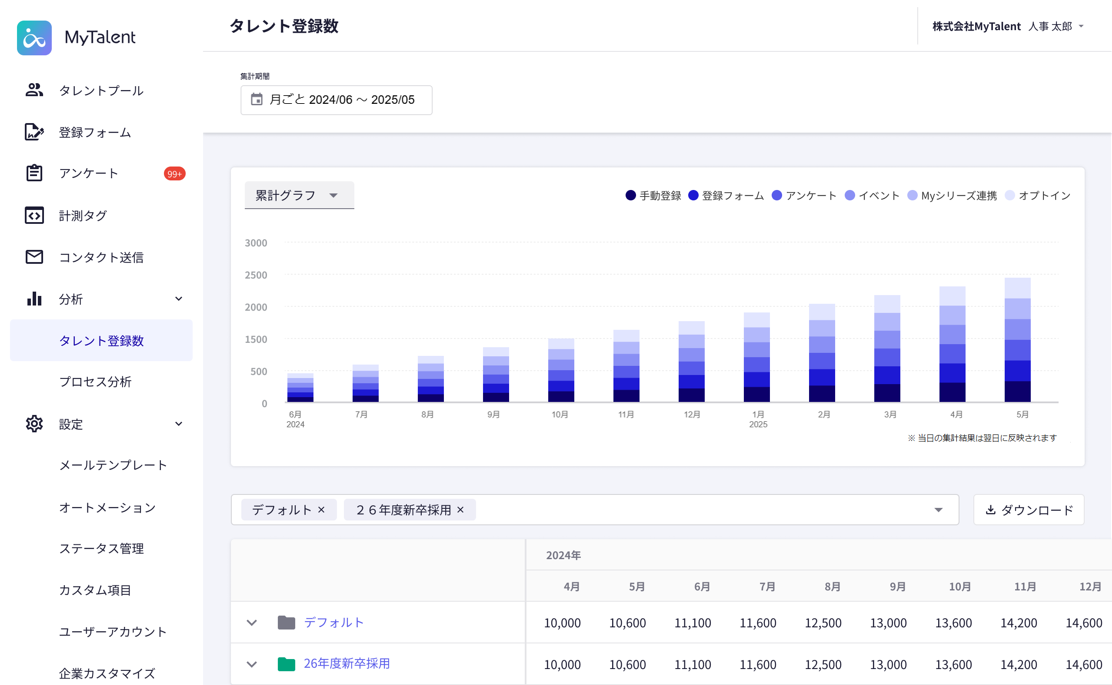Open メールテンプレート settings page
The image size is (1112, 685).
coord(113,465)
